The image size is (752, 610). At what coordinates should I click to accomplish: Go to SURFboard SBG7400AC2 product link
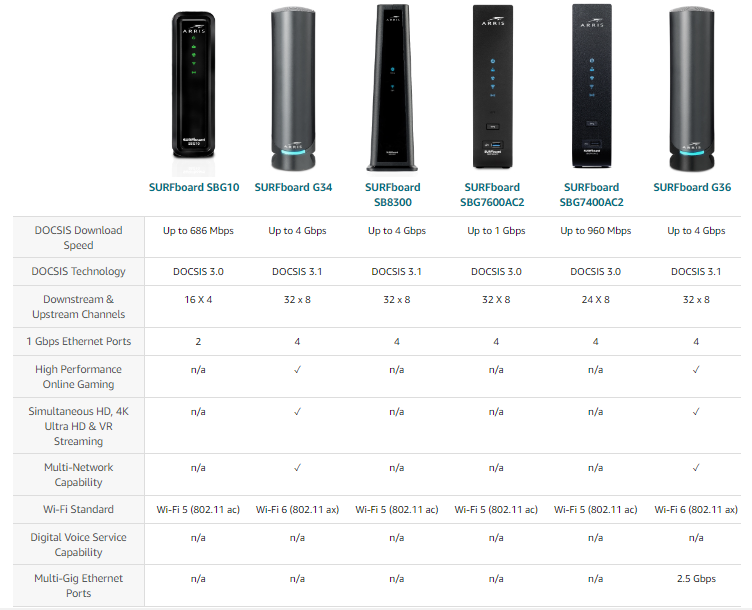click(x=595, y=194)
